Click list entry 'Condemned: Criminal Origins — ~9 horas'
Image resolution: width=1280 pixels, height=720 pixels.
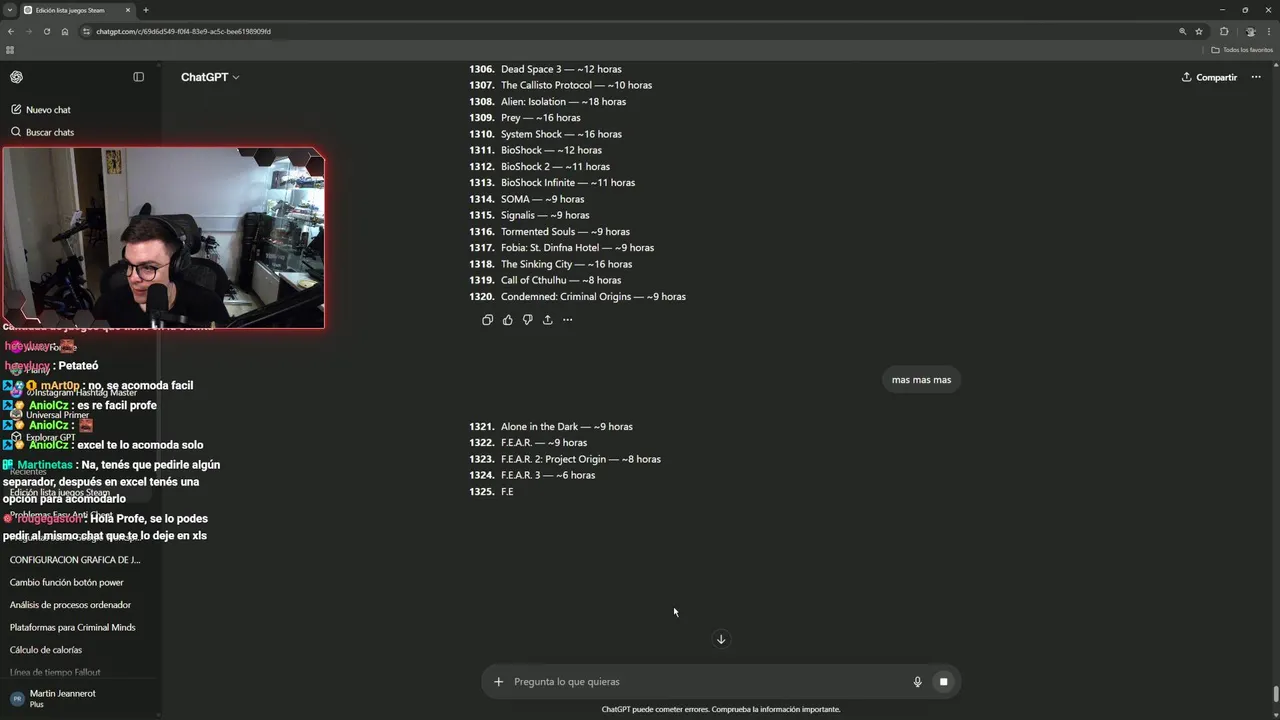point(593,297)
